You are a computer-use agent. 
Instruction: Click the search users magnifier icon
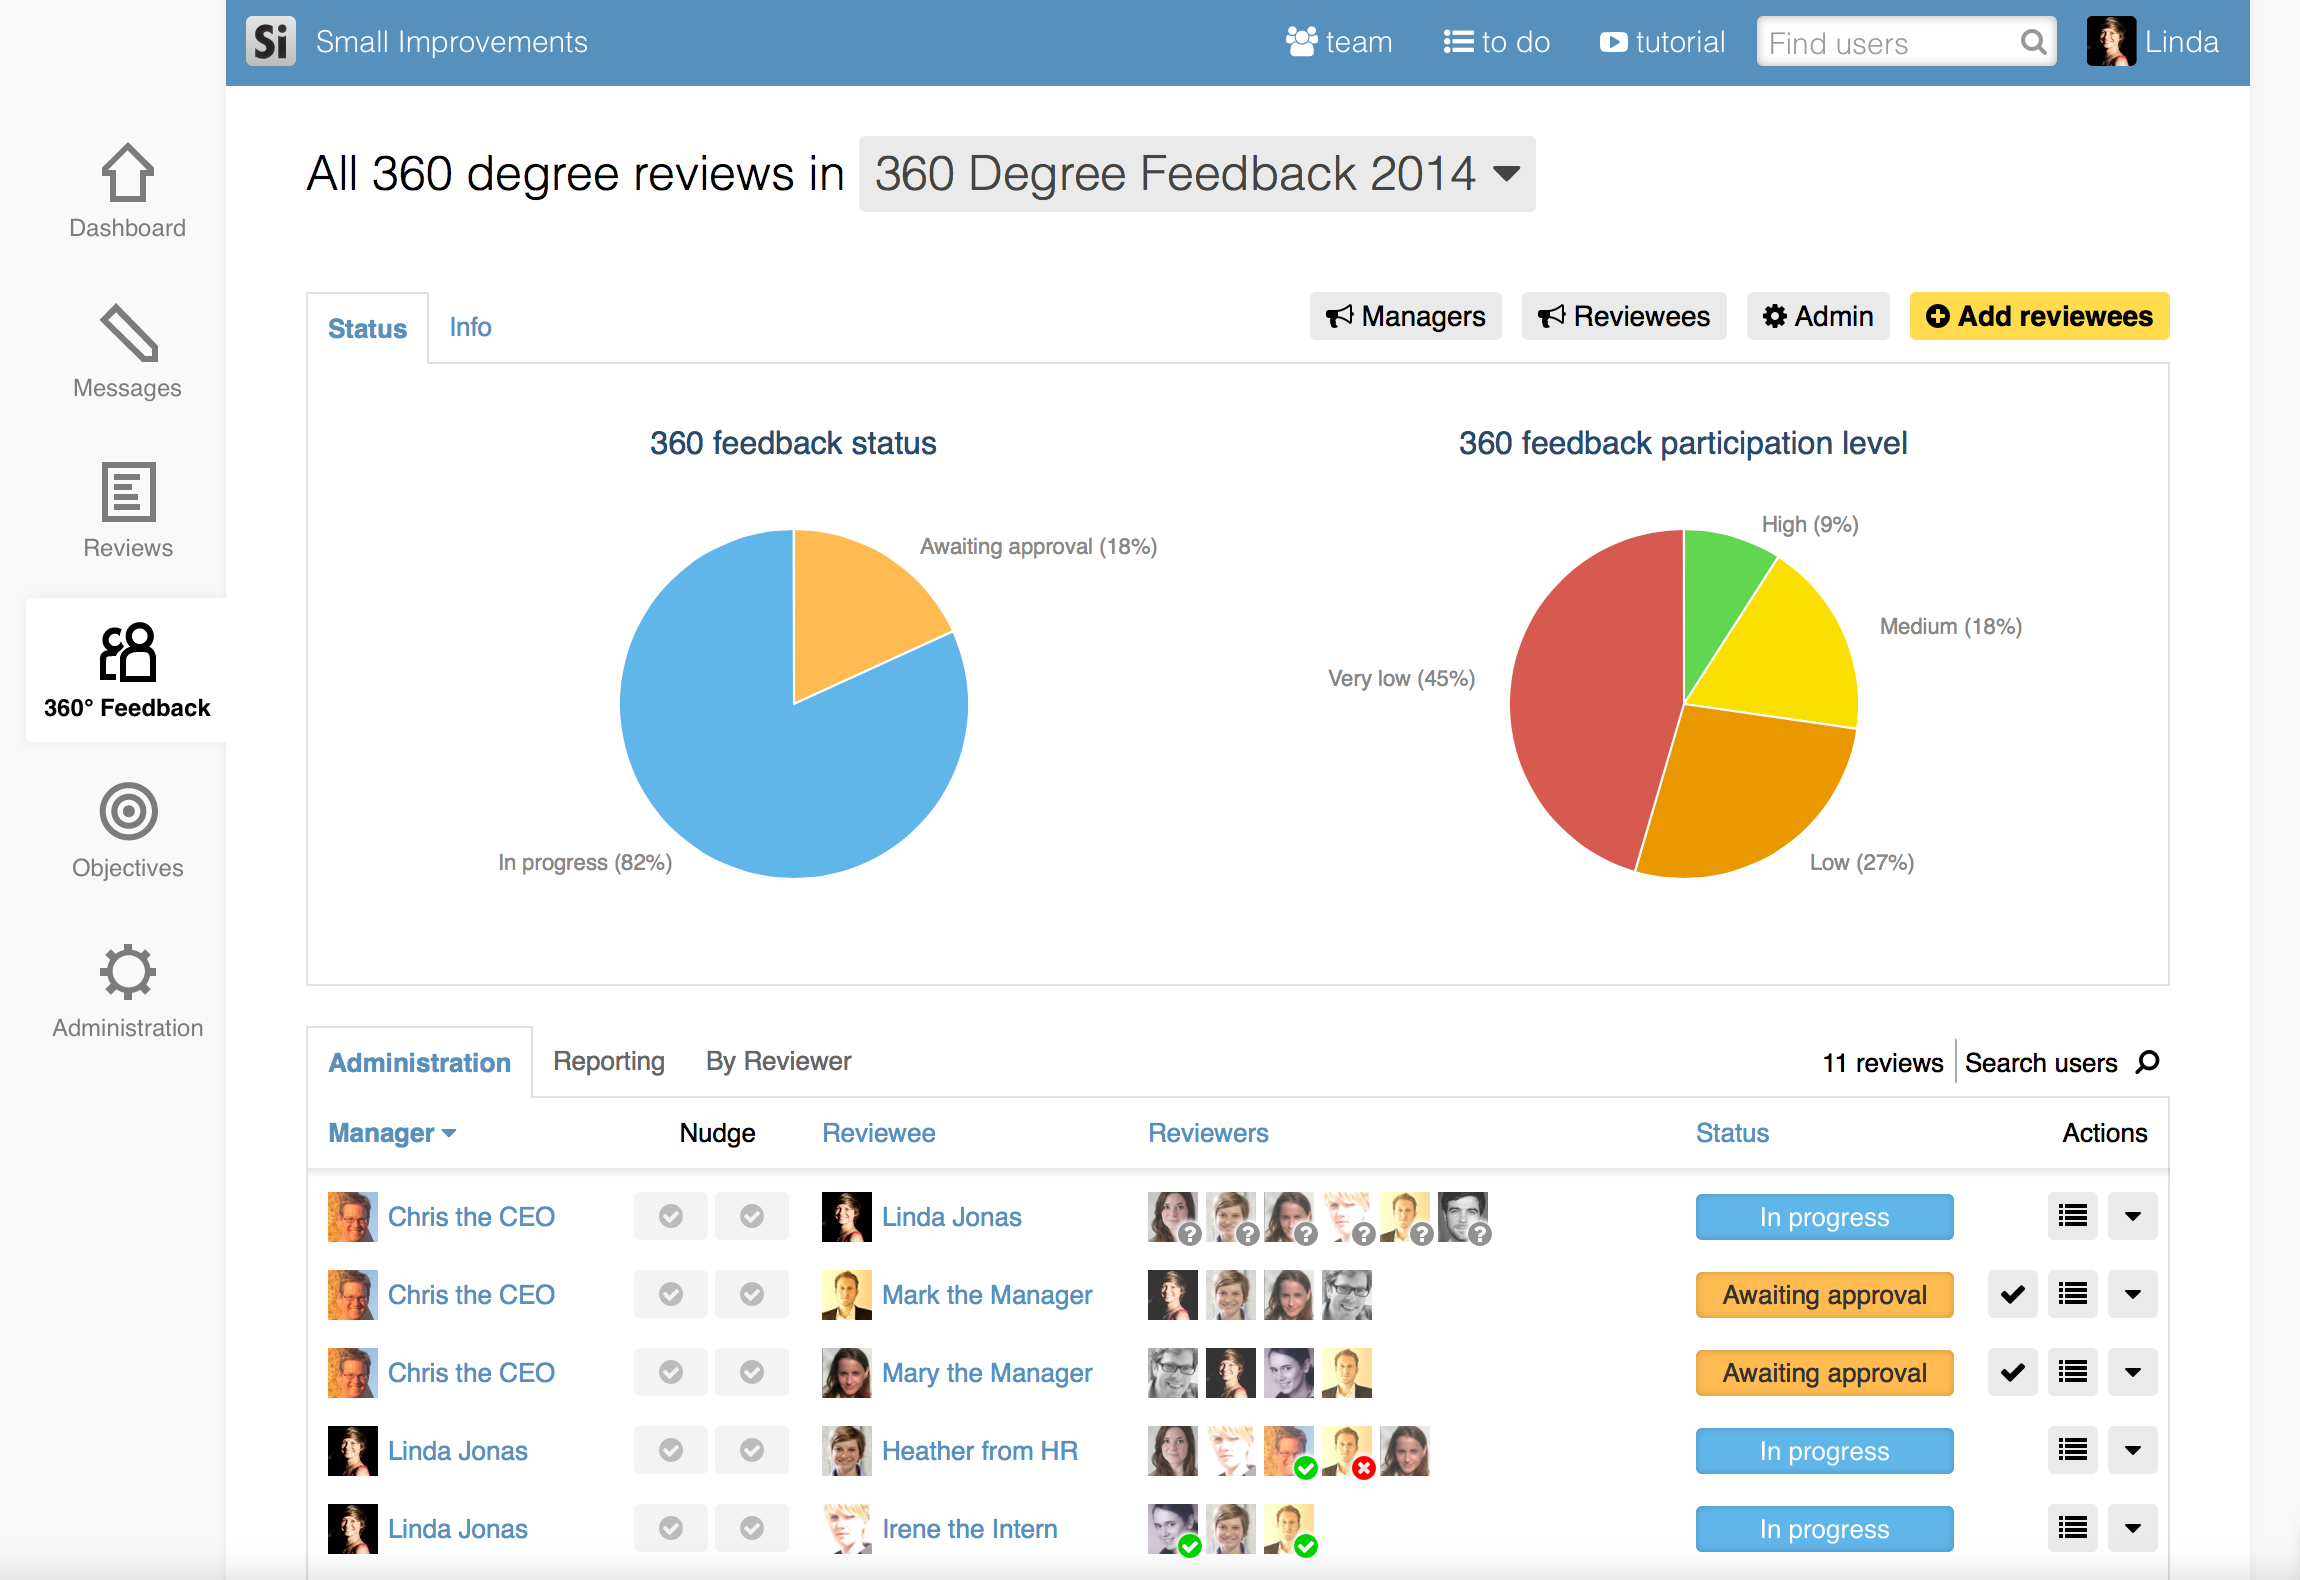click(2147, 1062)
